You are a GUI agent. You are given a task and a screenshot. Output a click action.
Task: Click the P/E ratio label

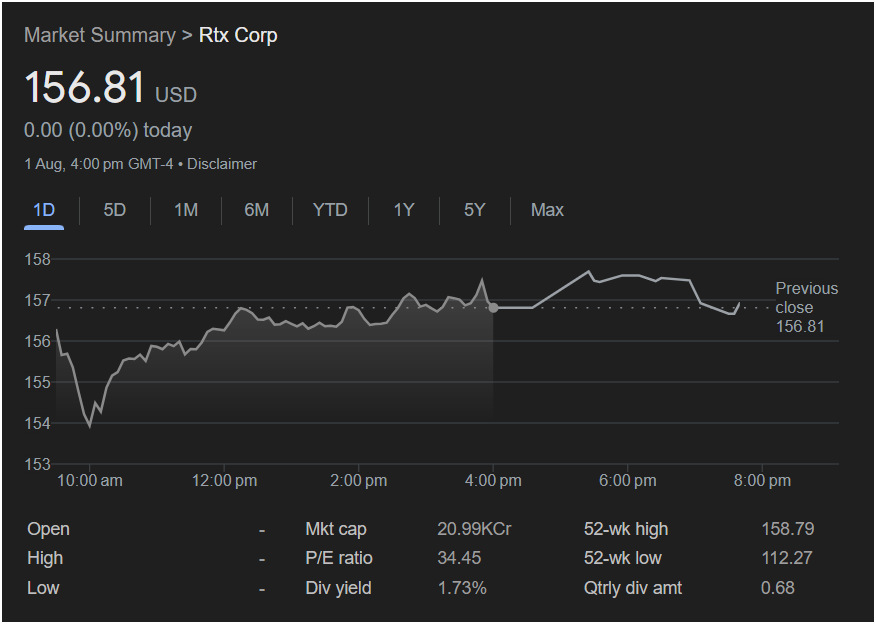pos(339,558)
